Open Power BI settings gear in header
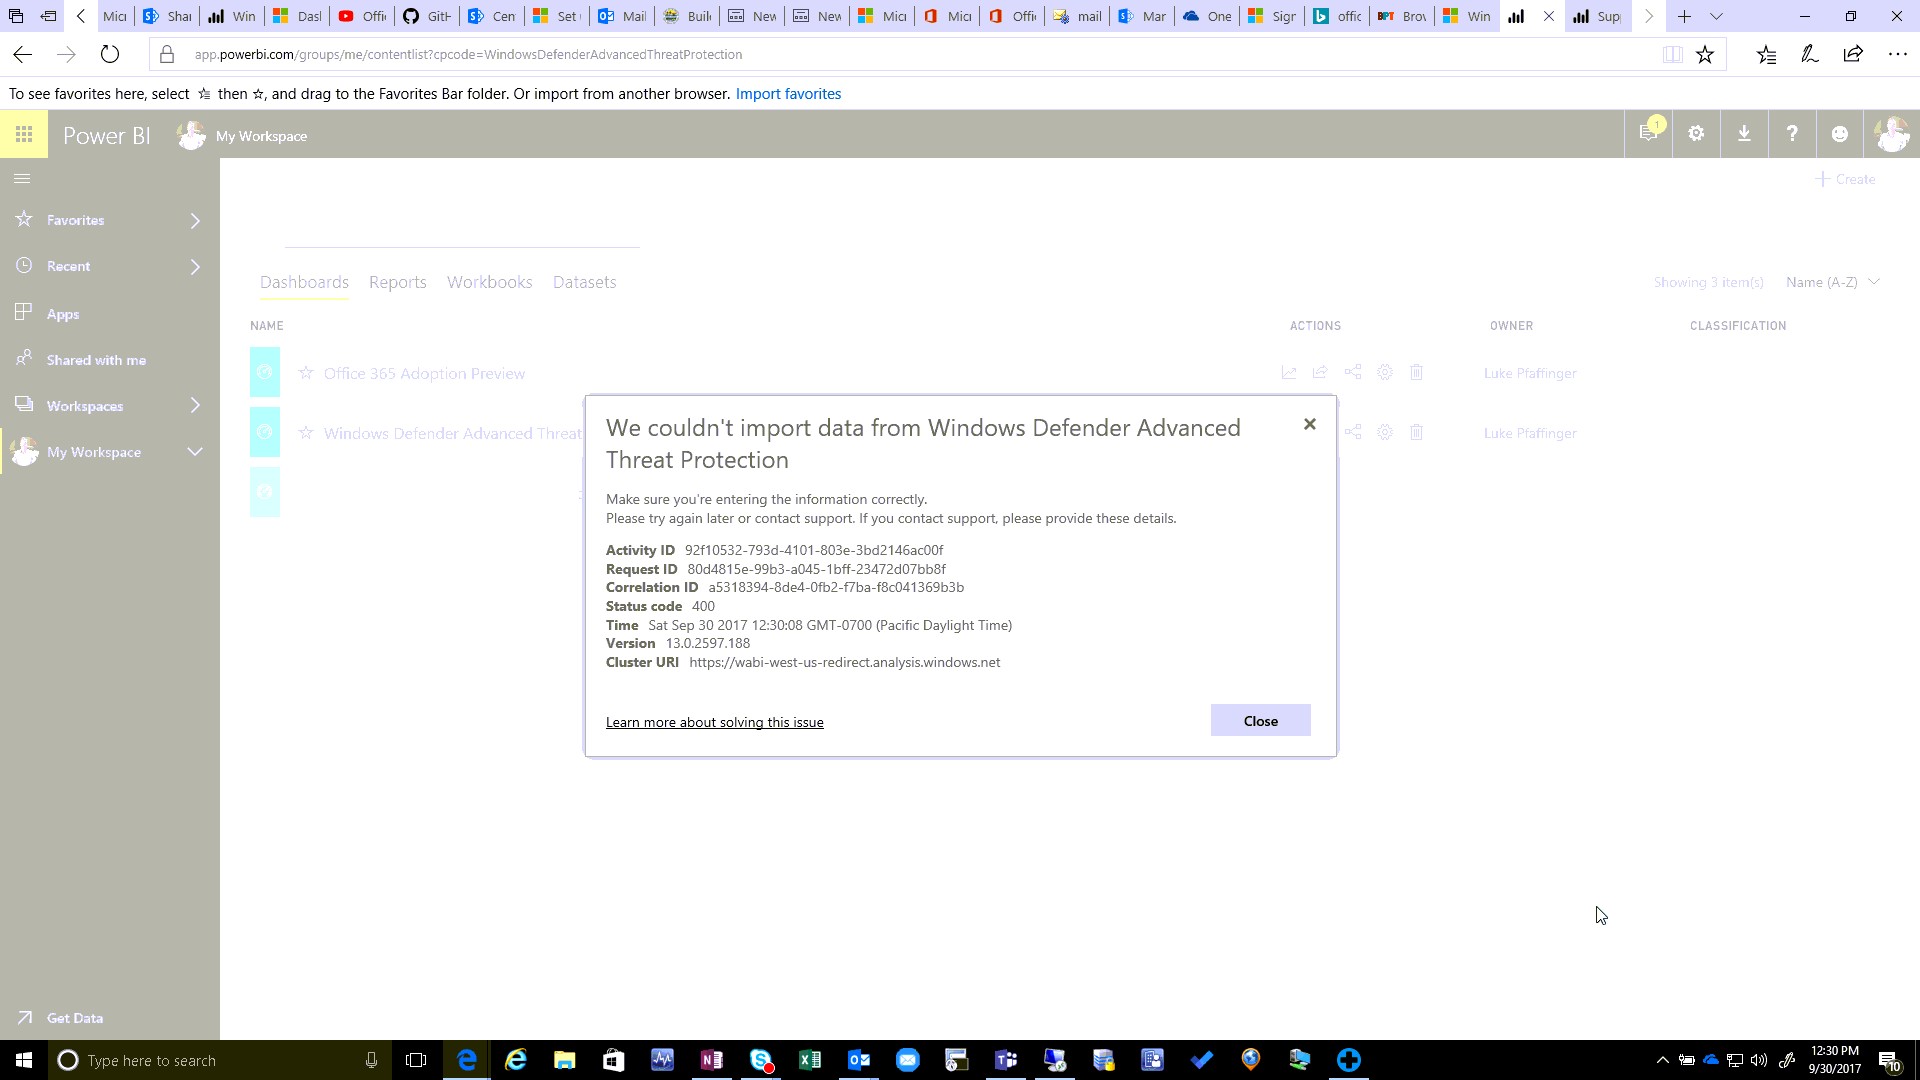Screen dimensions: 1920x1080 (x=1696, y=134)
